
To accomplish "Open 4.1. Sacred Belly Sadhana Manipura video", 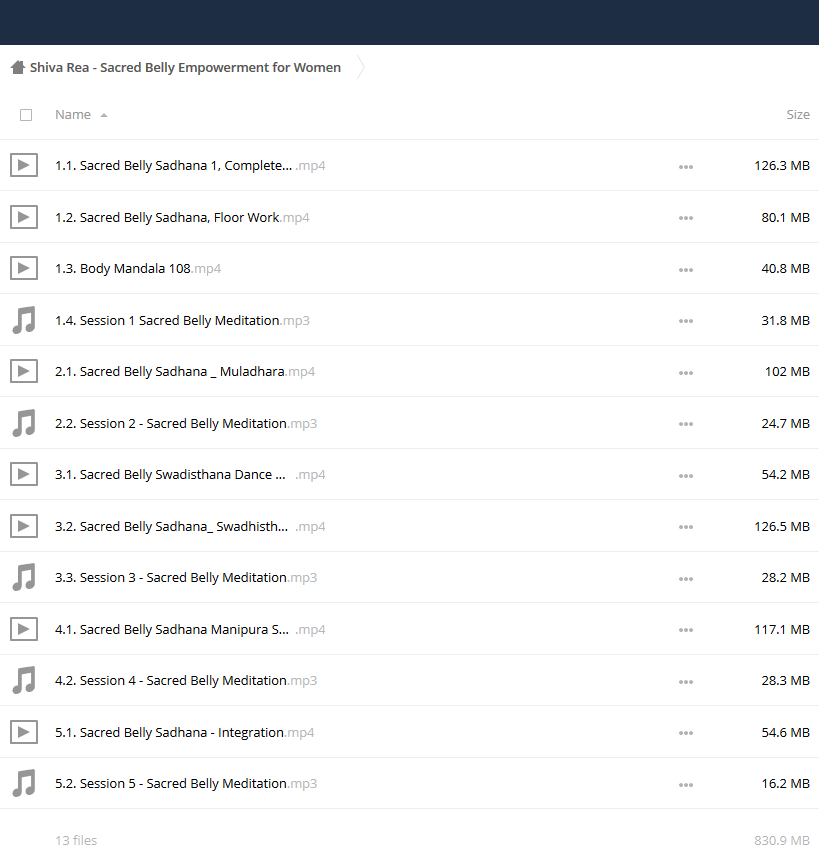I will (190, 629).
